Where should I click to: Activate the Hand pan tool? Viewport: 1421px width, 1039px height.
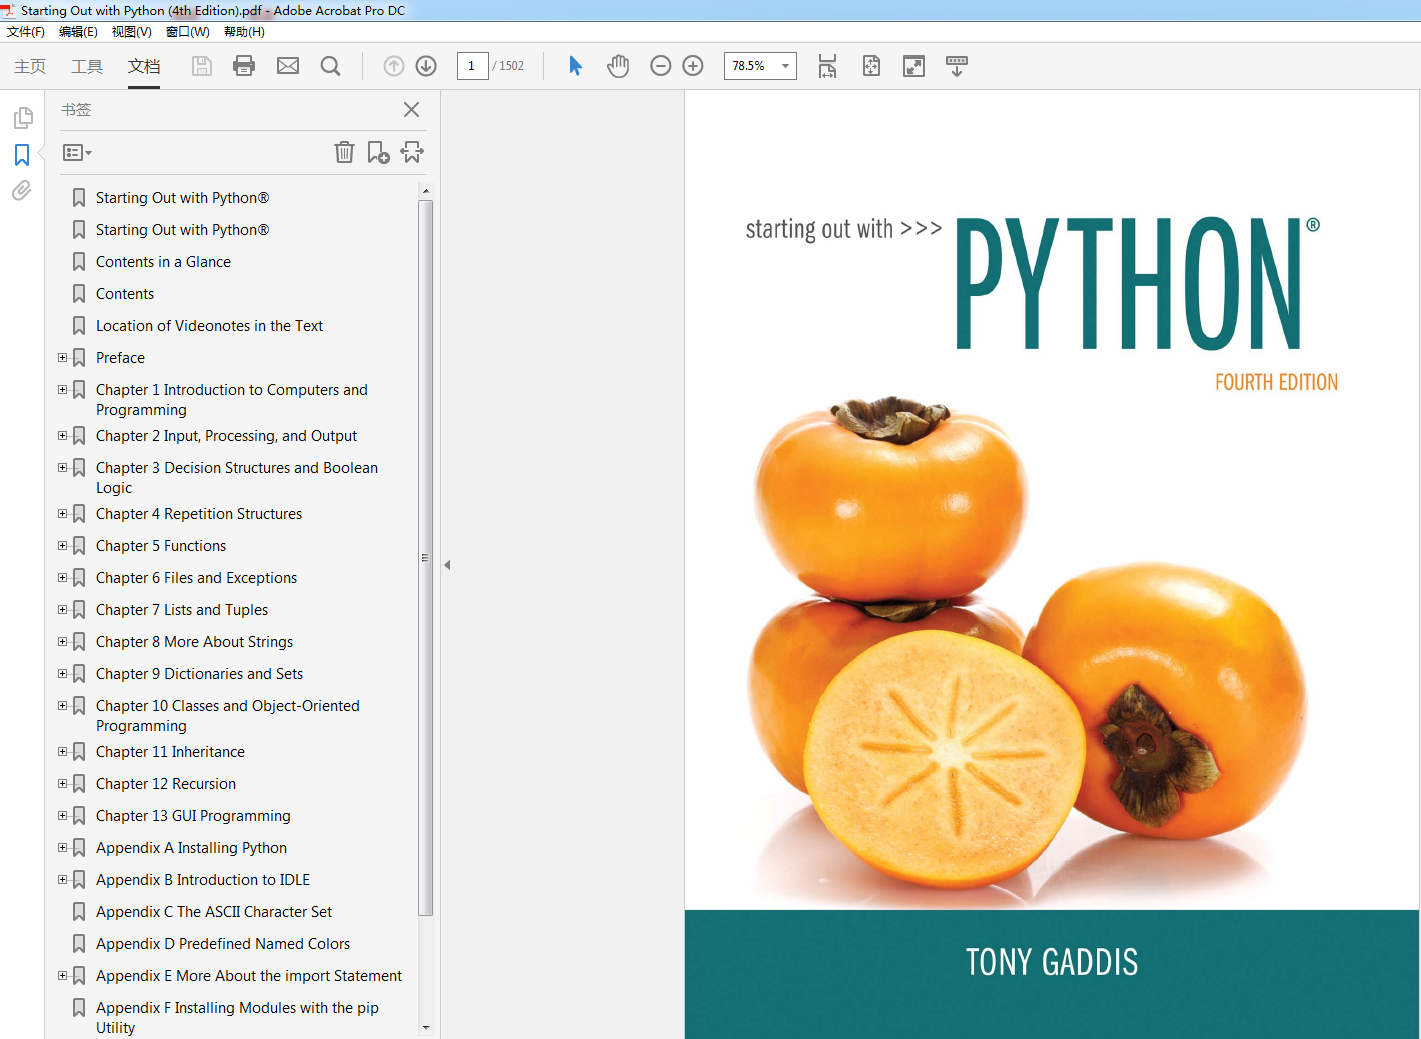[618, 66]
